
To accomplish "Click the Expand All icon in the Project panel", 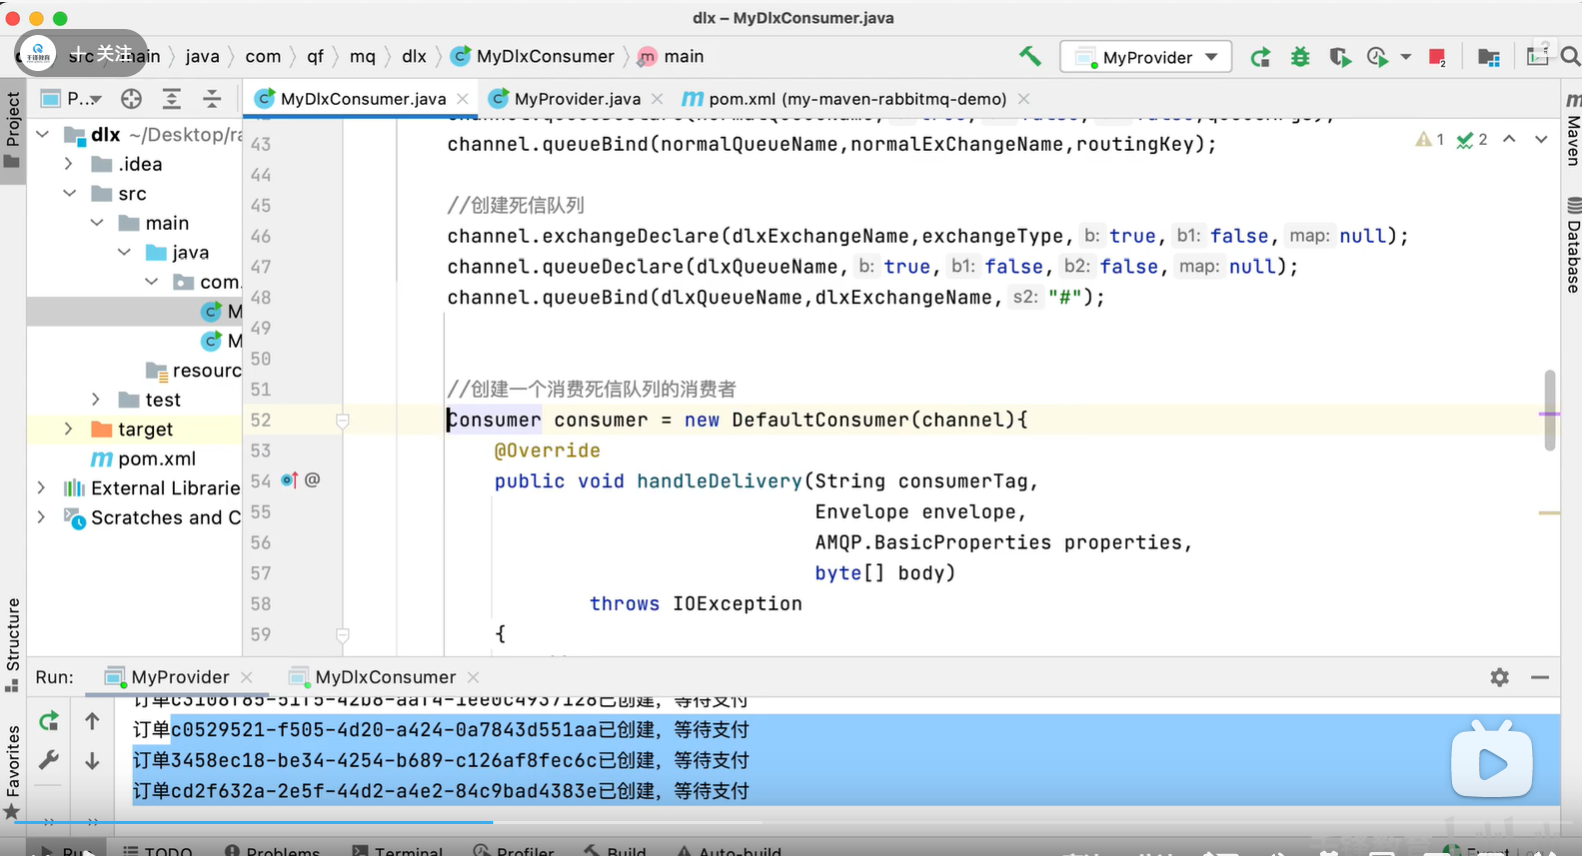I will point(172,98).
